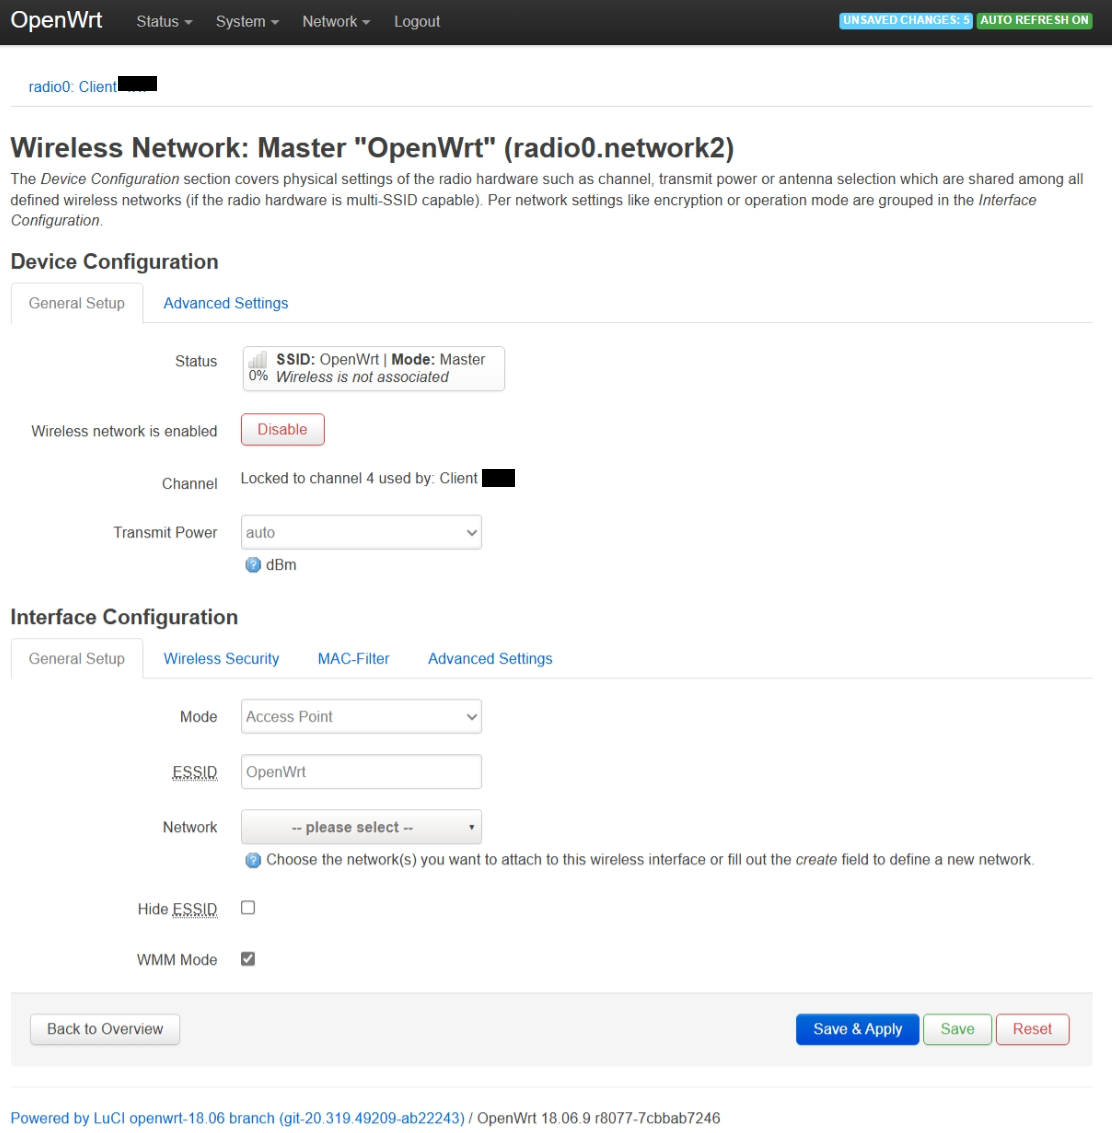Toggle the Hide ESSID checkbox
Viewport: 1112px width, 1133px height.
coord(248,908)
